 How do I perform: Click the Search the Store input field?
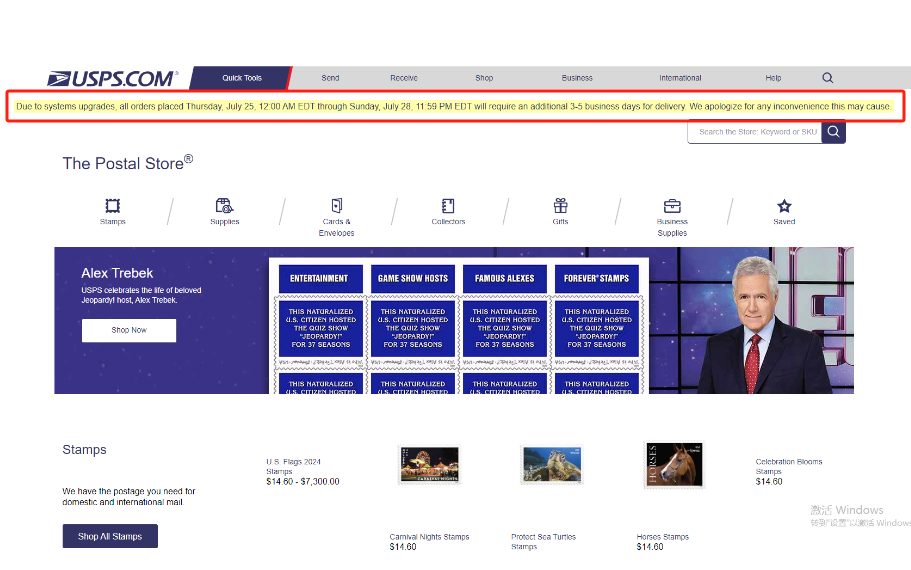(755, 132)
